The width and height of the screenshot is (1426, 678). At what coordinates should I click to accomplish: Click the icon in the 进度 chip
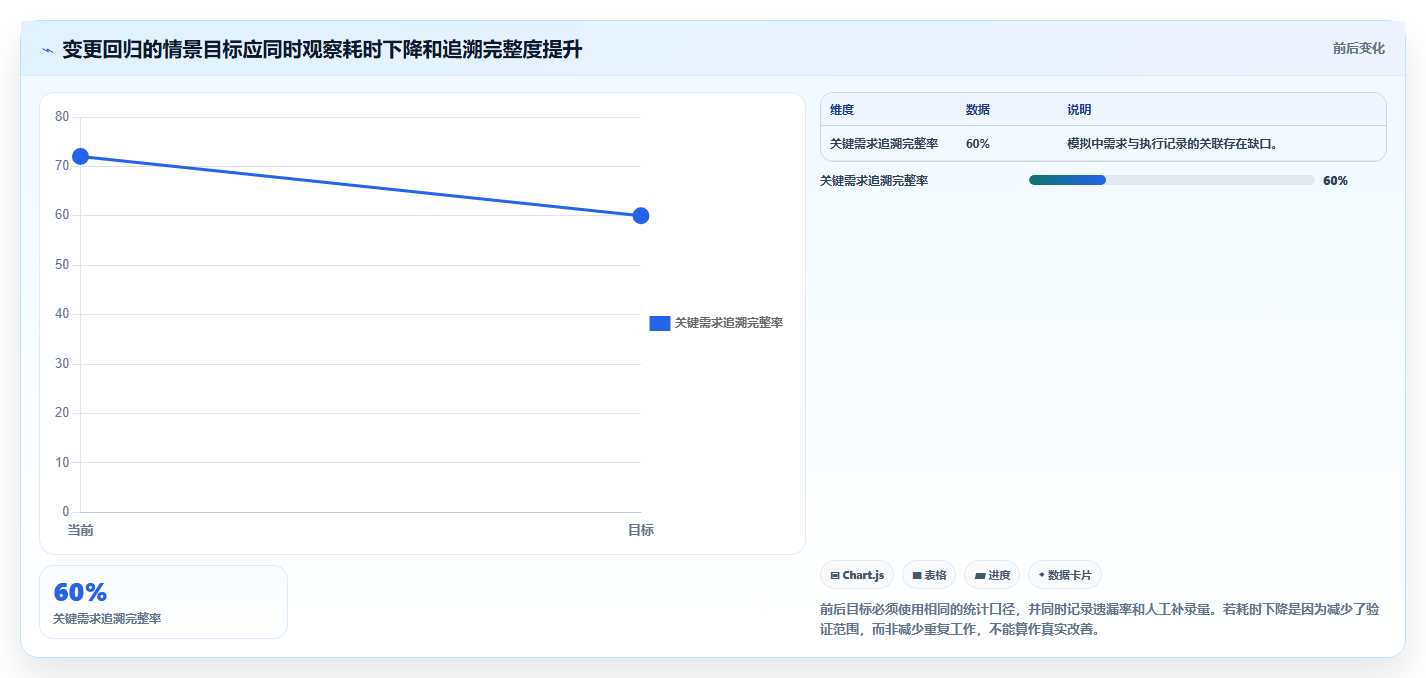980,576
